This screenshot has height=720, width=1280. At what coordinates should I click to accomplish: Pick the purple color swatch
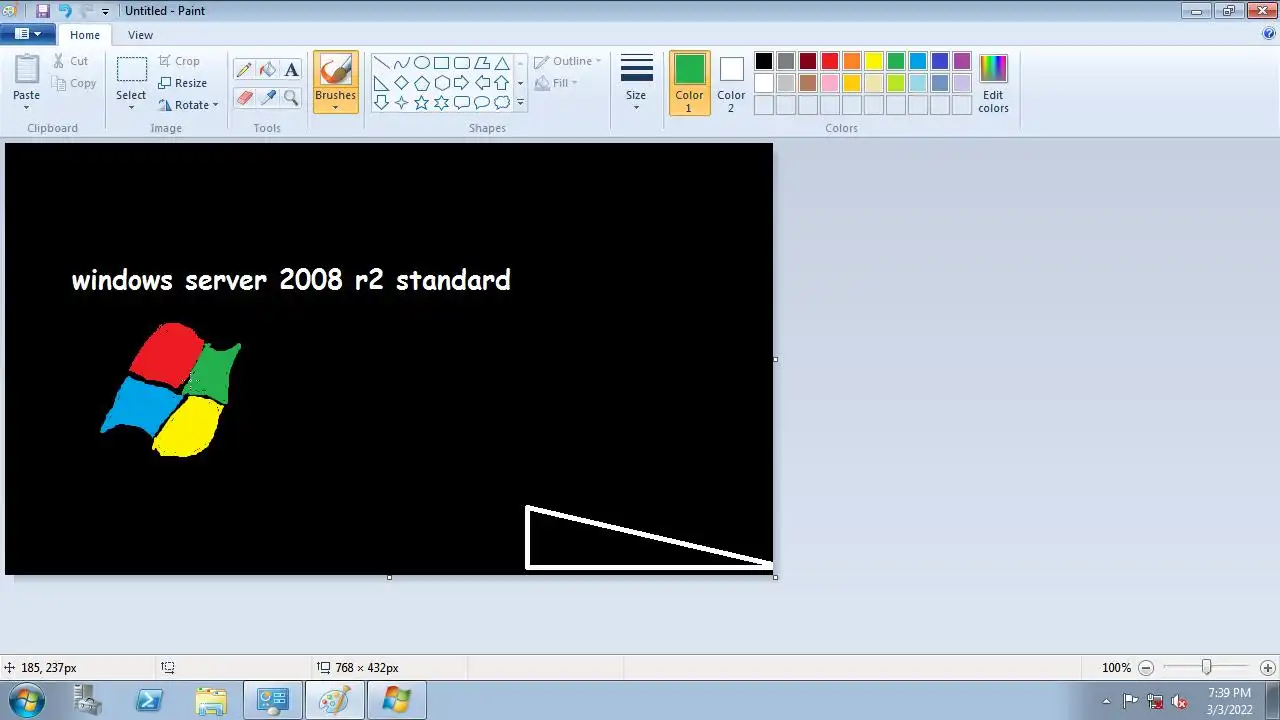tap(962, 62)
